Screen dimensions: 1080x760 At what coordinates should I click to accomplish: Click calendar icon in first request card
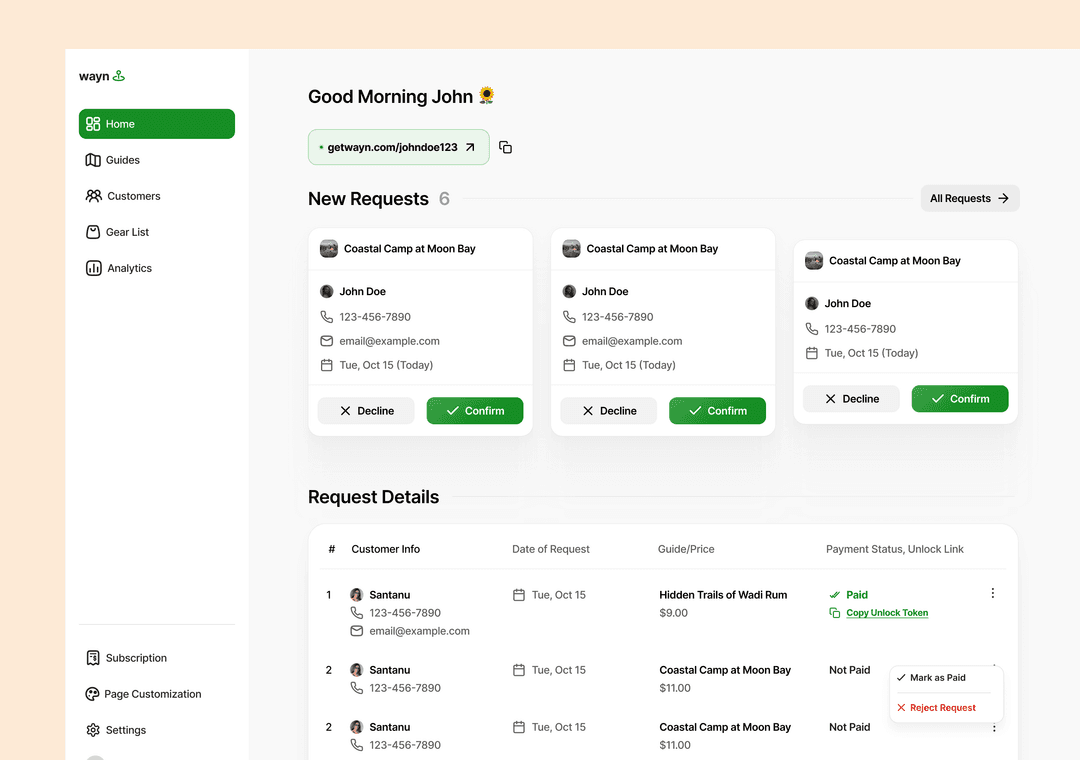tap(326, 365)
